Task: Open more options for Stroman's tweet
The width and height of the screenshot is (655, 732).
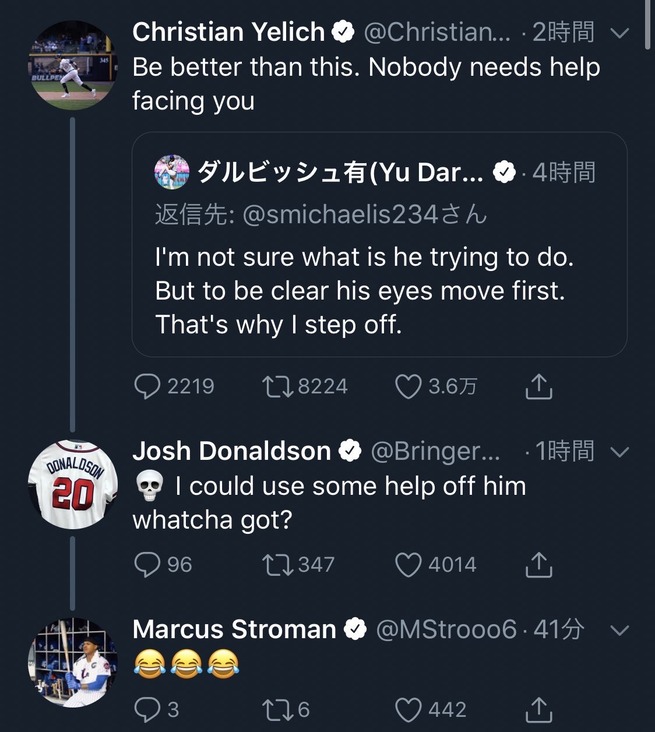Action: coord(619,630)
